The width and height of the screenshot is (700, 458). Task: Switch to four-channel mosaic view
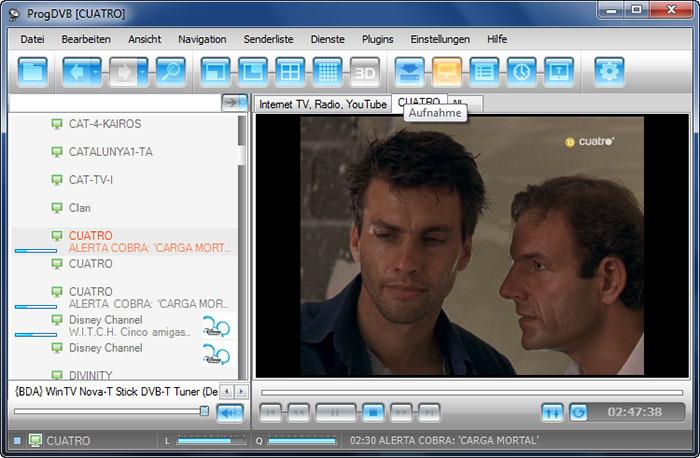pyautogui.click(x=290, y=72)
